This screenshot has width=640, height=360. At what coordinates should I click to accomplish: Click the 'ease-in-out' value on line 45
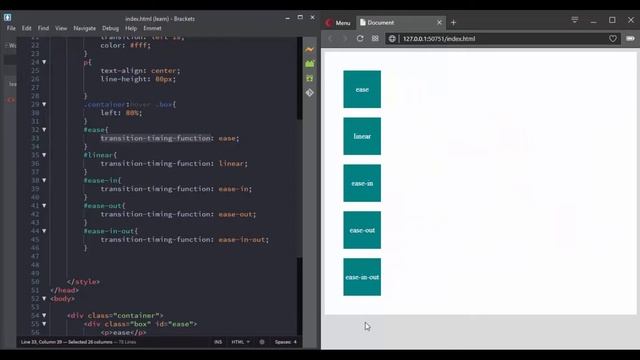242,240
